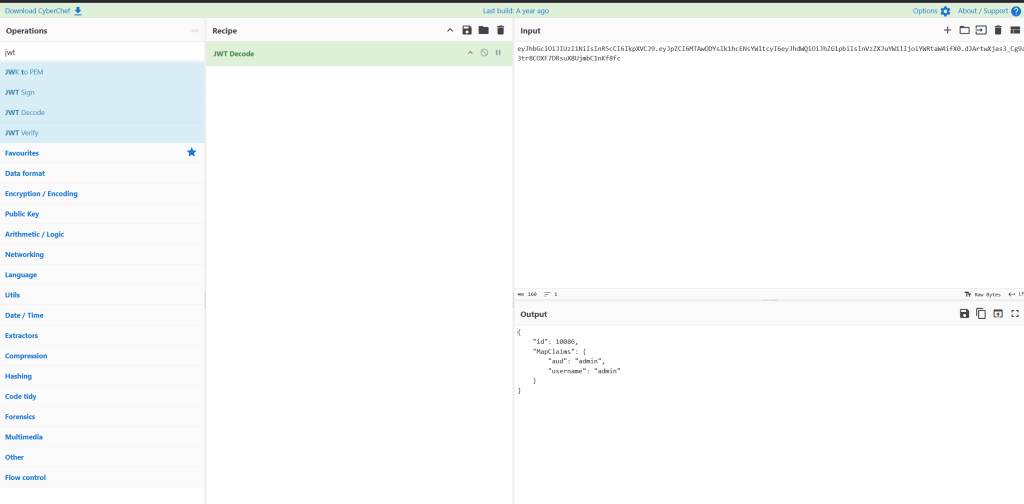The height and width of the screenshot is (504, 1024).
Task: Maximise the output pane
Action: (1014, 314)
